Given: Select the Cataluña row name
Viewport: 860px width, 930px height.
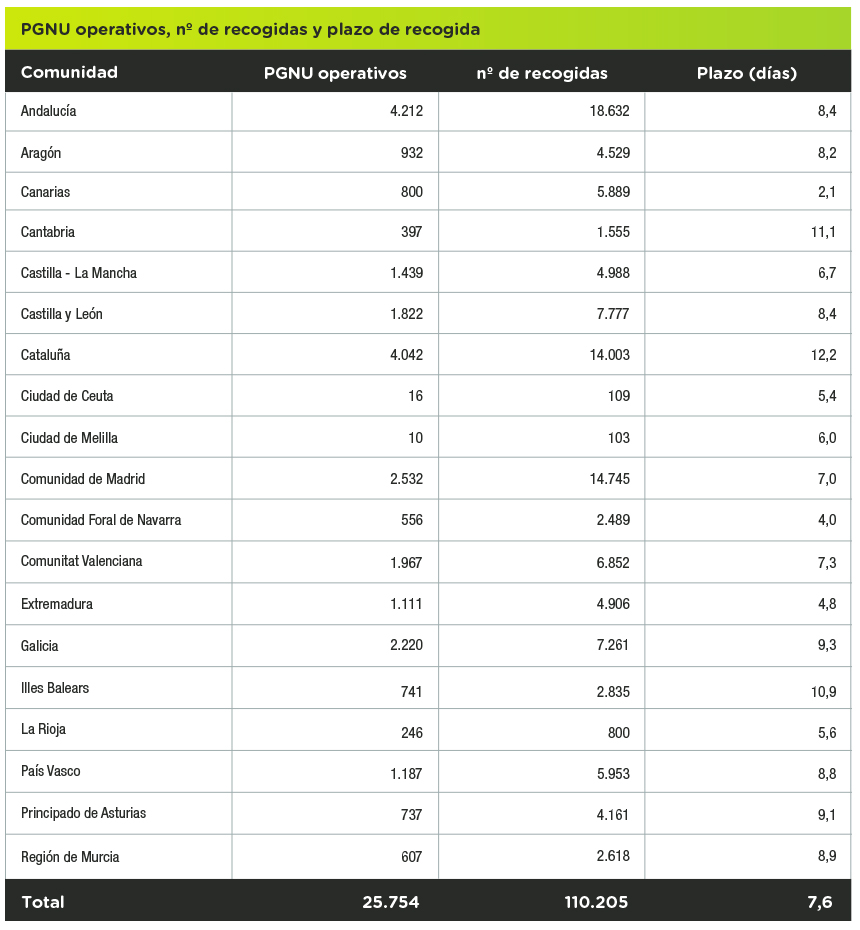Looking at the screenshot, I should (46, 355).
